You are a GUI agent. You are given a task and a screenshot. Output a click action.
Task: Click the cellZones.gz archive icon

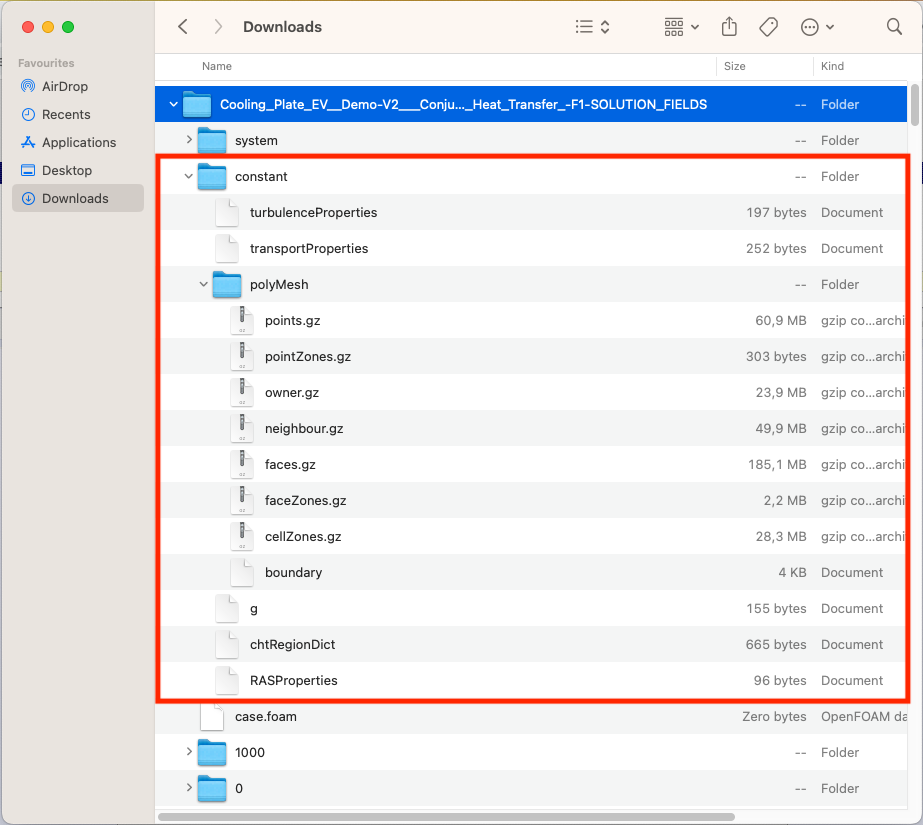(242, 536)
